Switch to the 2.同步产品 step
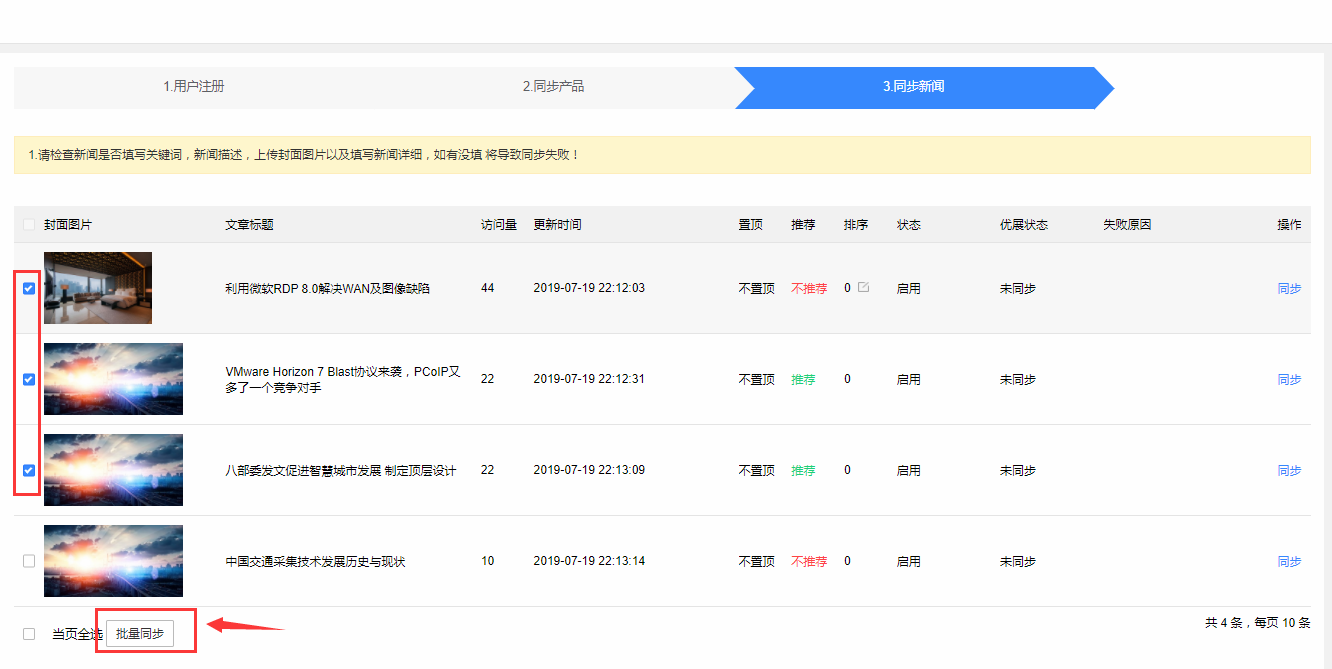The image size is (1332, 669). point(553,87)
